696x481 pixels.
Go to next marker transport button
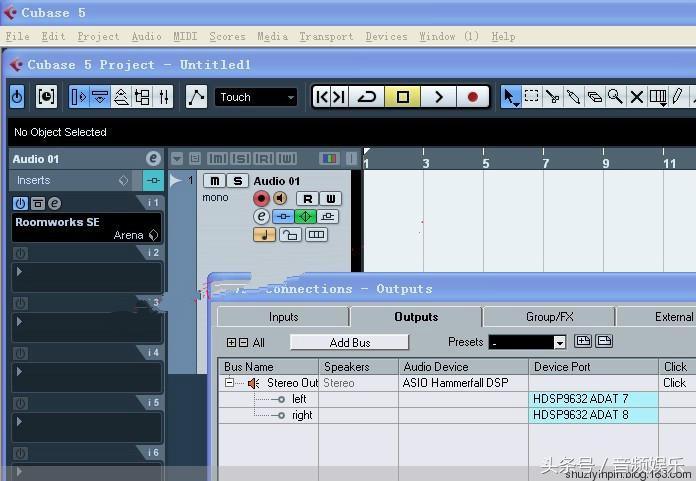pyautogui.click(x=340, y=96)
